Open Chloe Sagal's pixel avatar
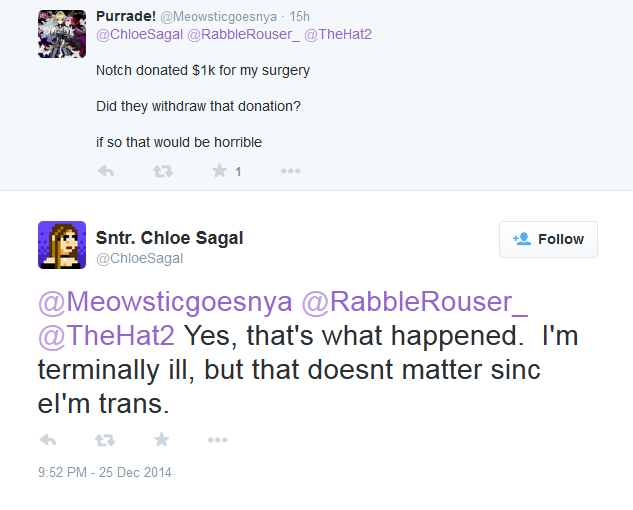Image resolution: width=633 pixels, height=510 pixels. click(x=62, y=245)
